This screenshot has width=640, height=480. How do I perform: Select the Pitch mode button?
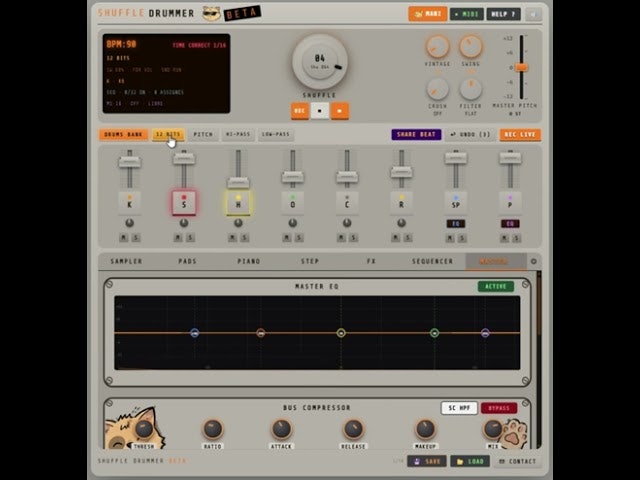coord(203,134)
